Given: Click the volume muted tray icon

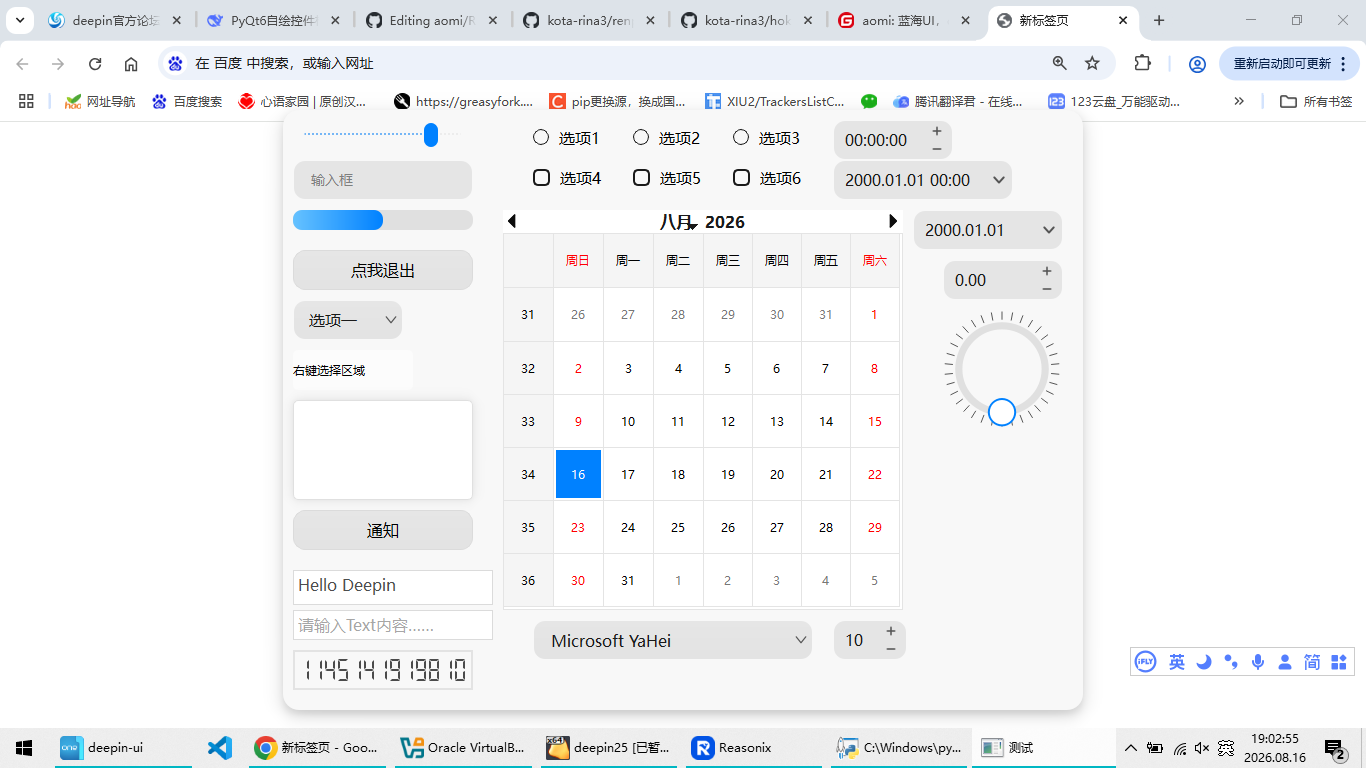Looking at the screenshot, I should pos(1202,748).
